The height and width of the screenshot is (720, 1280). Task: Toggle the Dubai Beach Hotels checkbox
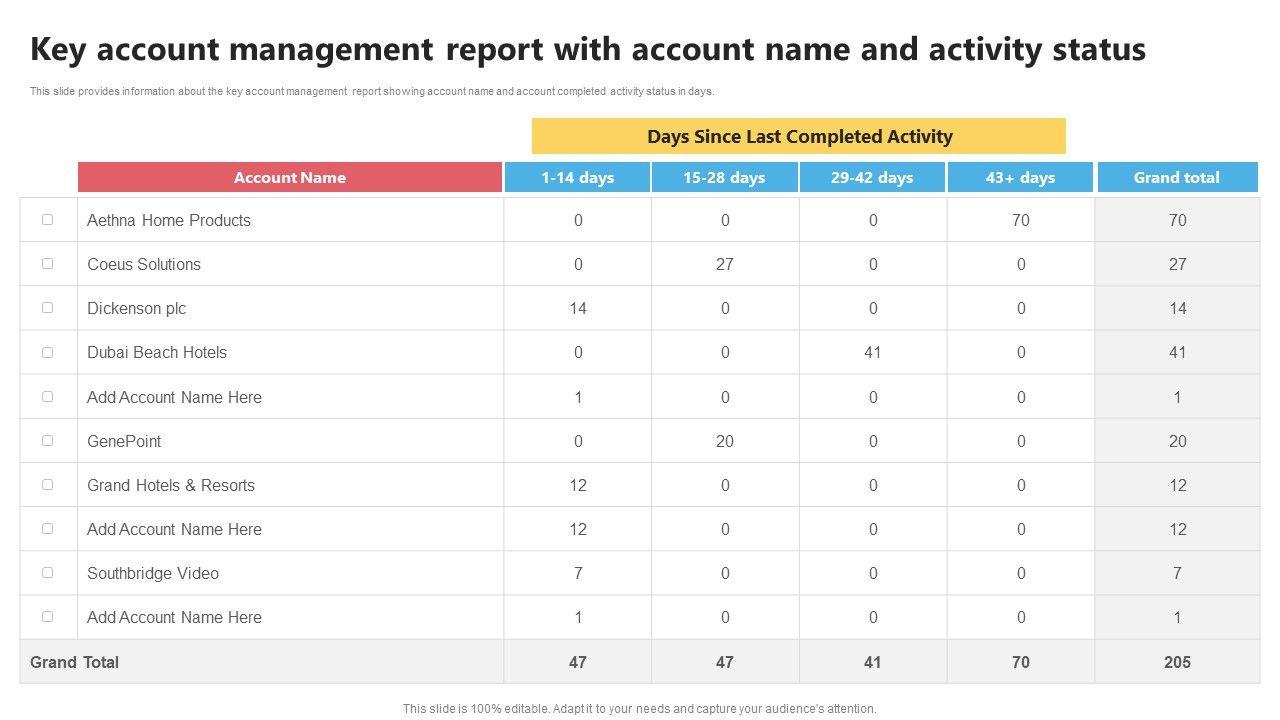pos(47,352)
